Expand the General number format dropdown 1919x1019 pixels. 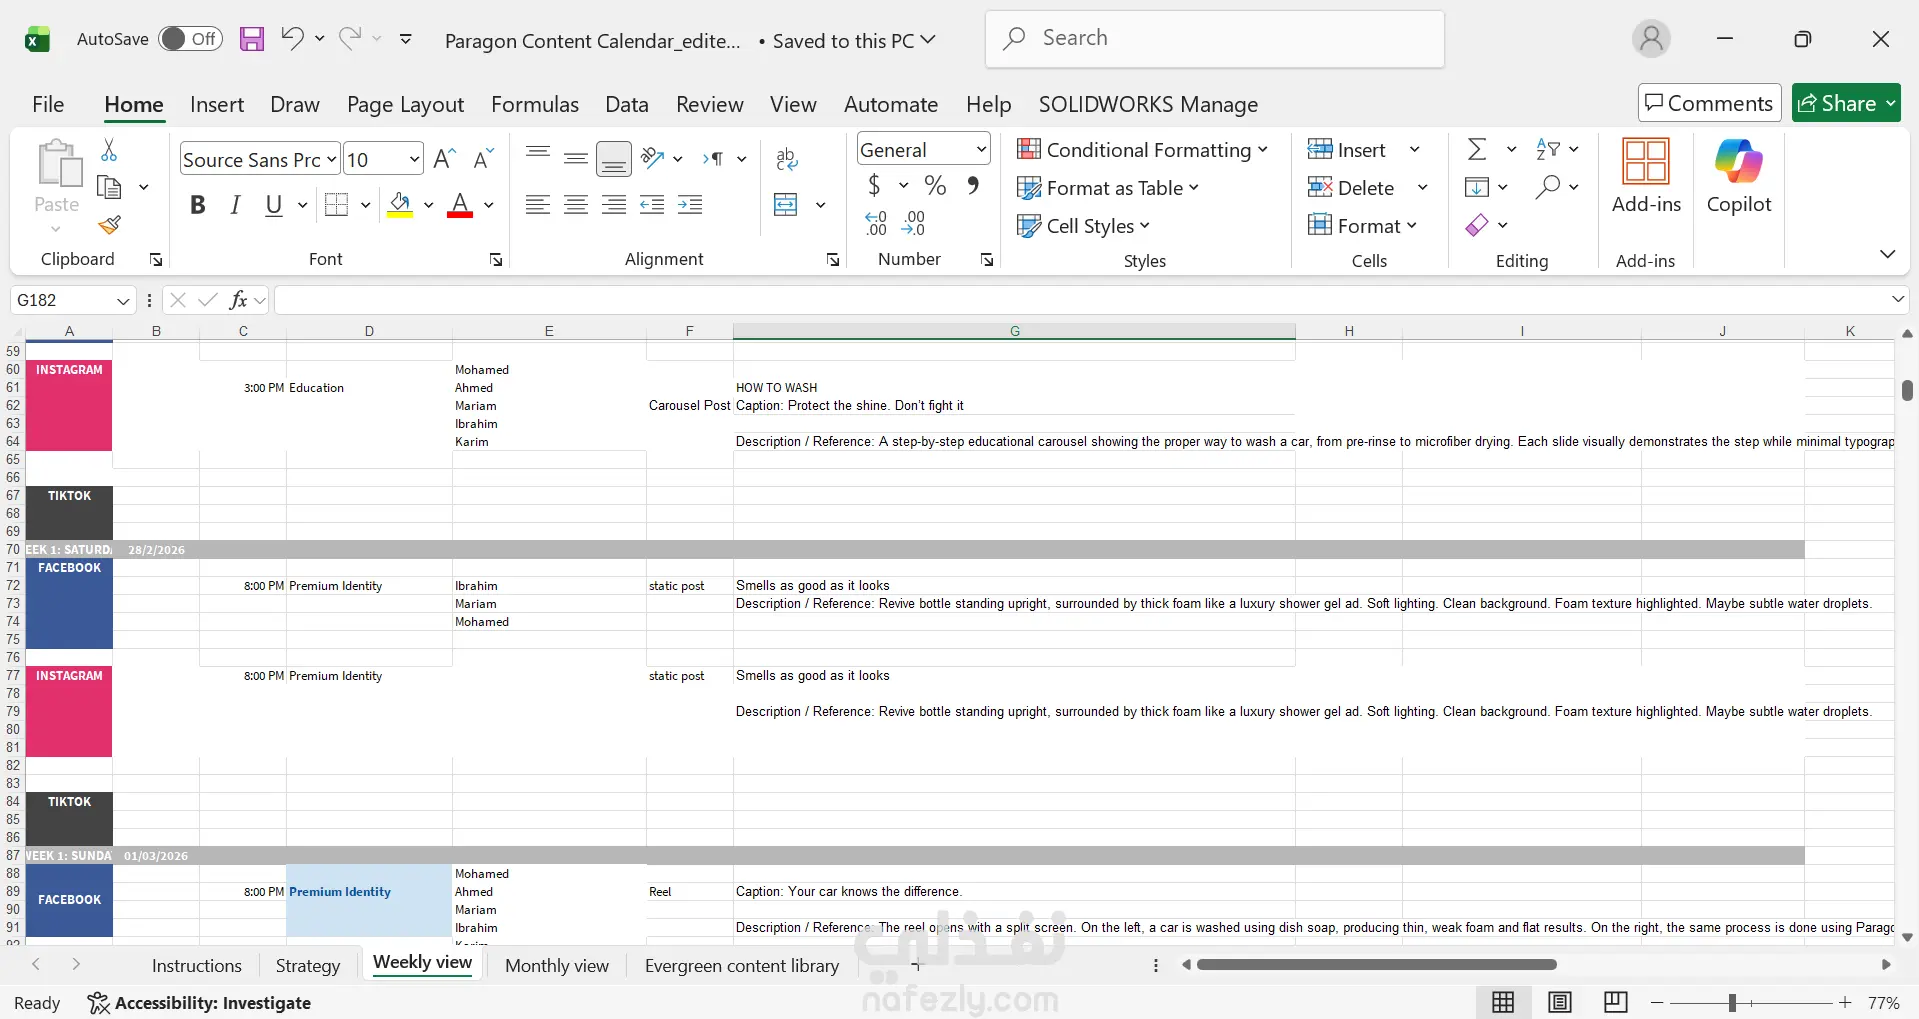[x=981, y=149]
